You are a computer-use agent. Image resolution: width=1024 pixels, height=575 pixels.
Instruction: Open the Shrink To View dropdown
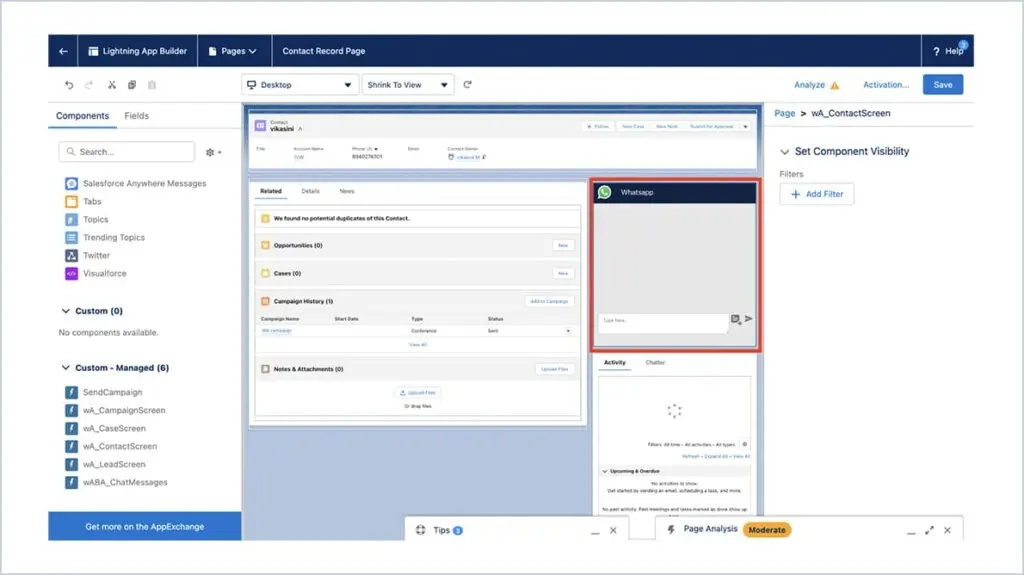[408, 85]
